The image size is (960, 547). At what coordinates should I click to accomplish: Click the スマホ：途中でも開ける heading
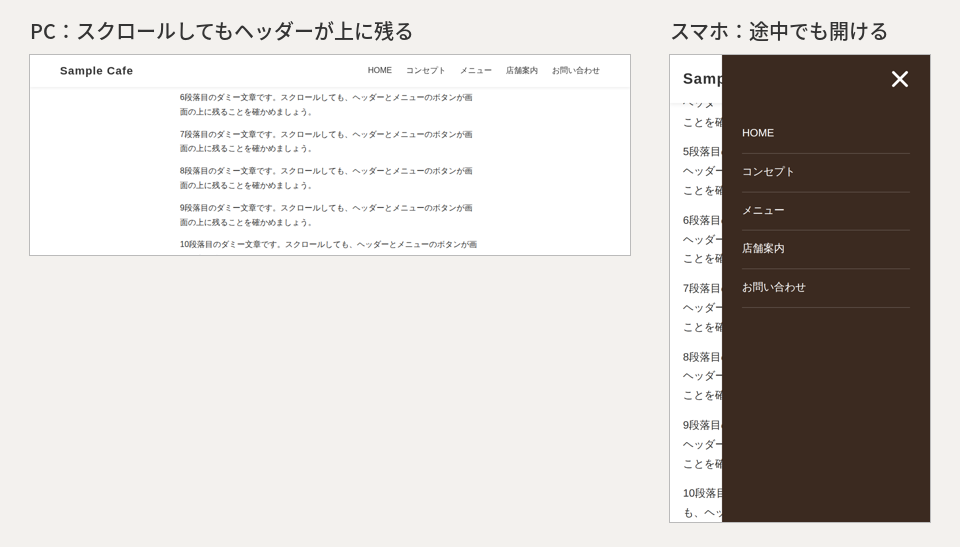coord(779,31)
